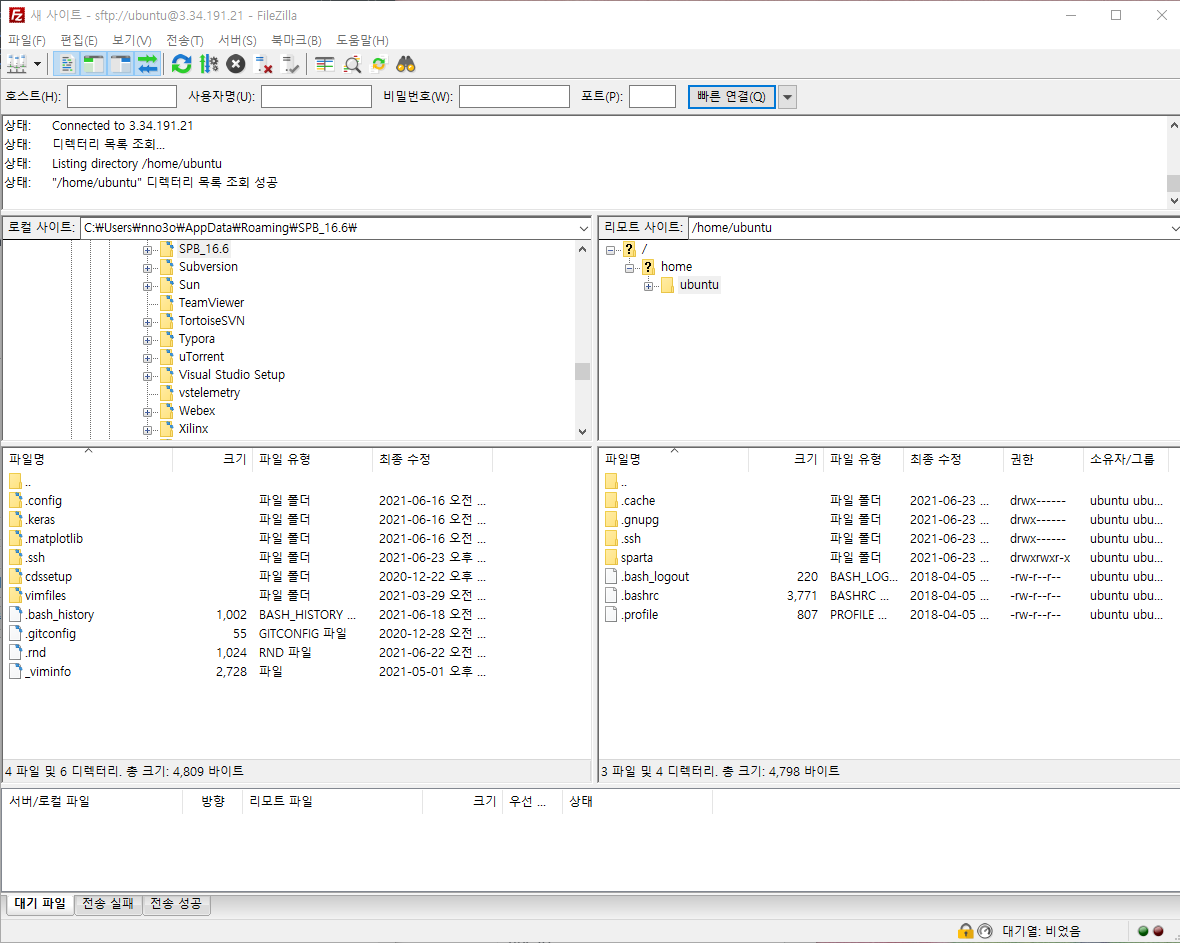Expand the SPB_16.6 local folder
The image size is (1186, 943).
(x=147, y=250)
